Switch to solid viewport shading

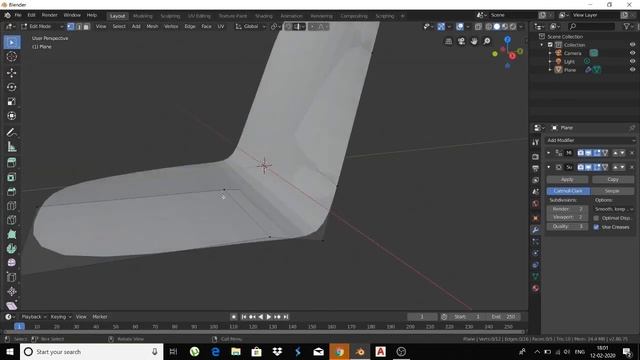[x=497, y=27]
